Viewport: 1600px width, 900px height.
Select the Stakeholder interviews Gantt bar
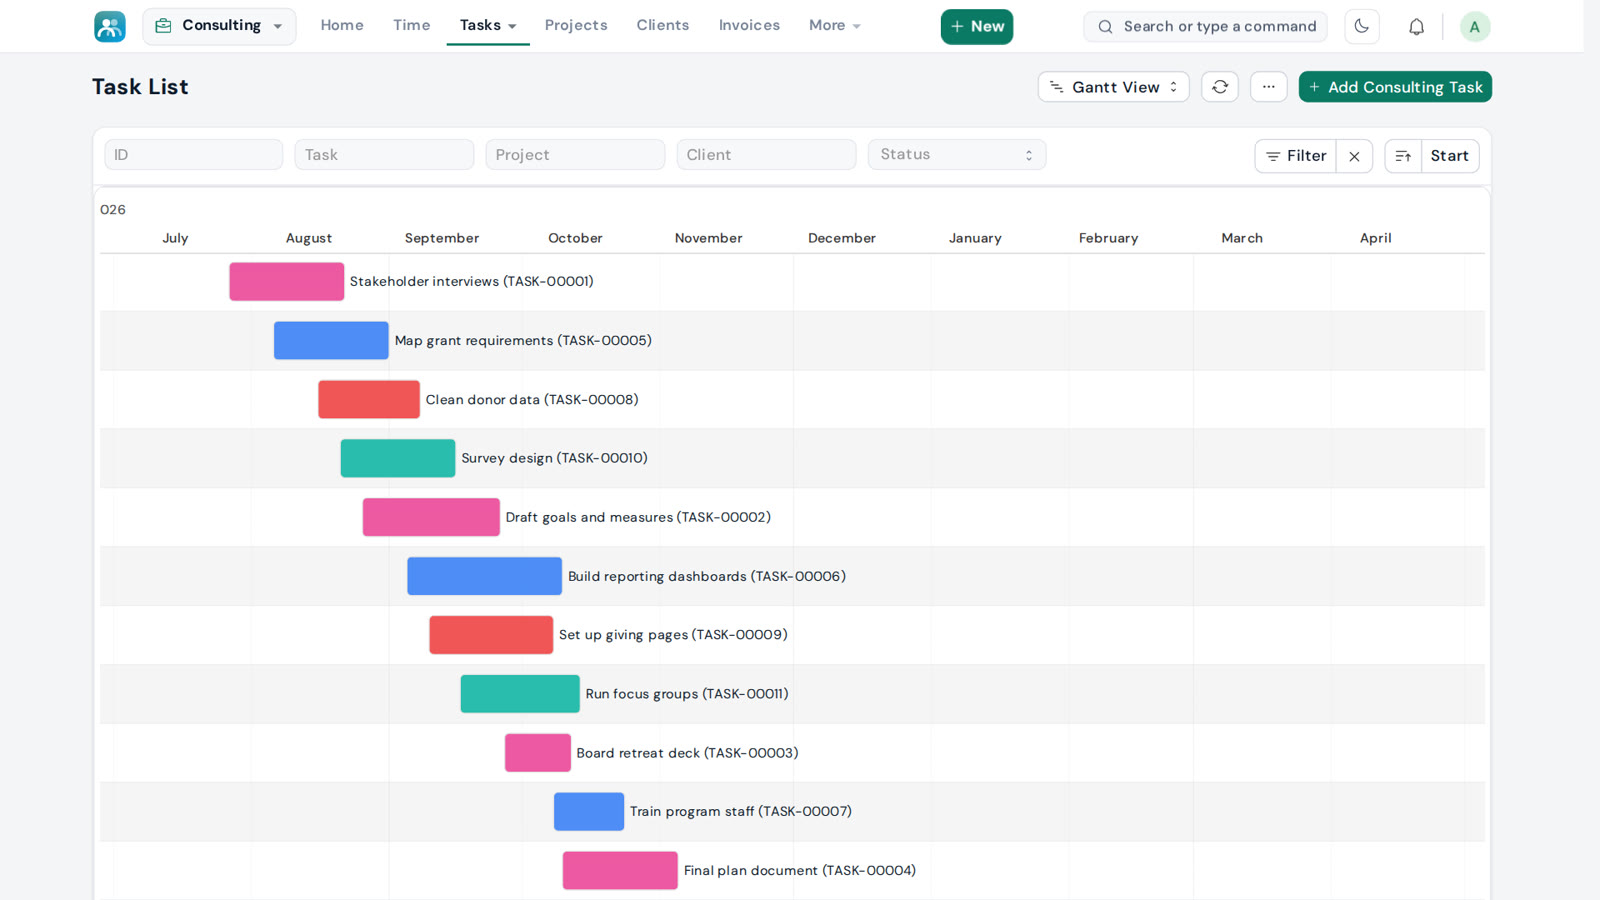pyautogui.click(x=287, y=282)
